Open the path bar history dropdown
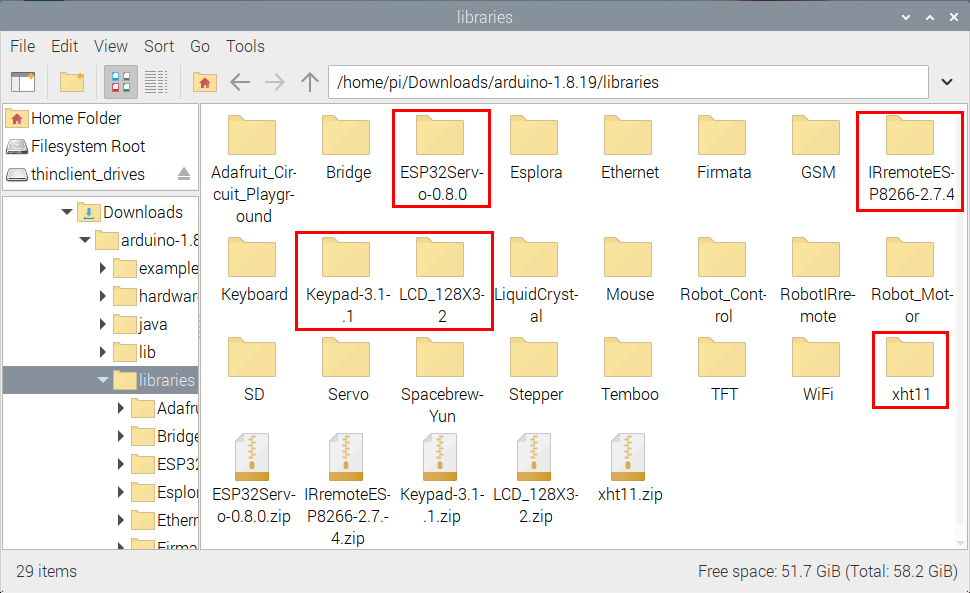The height and width of the screenshot is (593, 970). (947, 82)
